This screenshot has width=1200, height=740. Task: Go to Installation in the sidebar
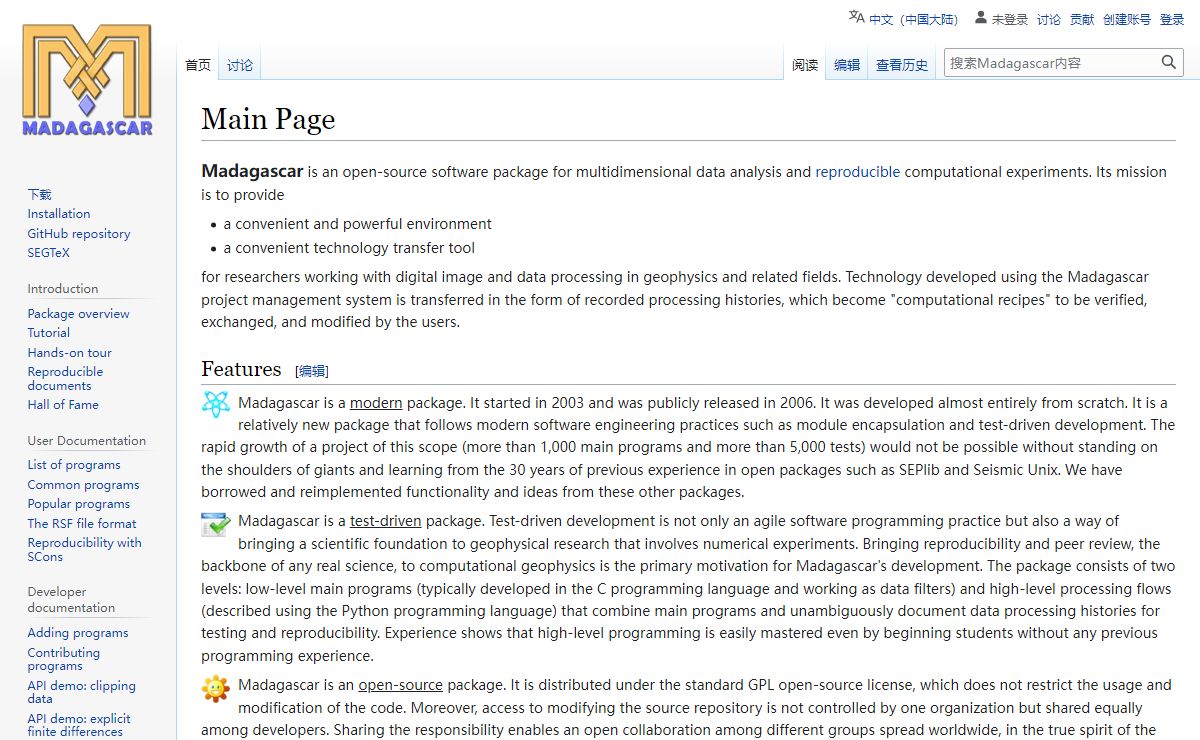tap(59, 214)
